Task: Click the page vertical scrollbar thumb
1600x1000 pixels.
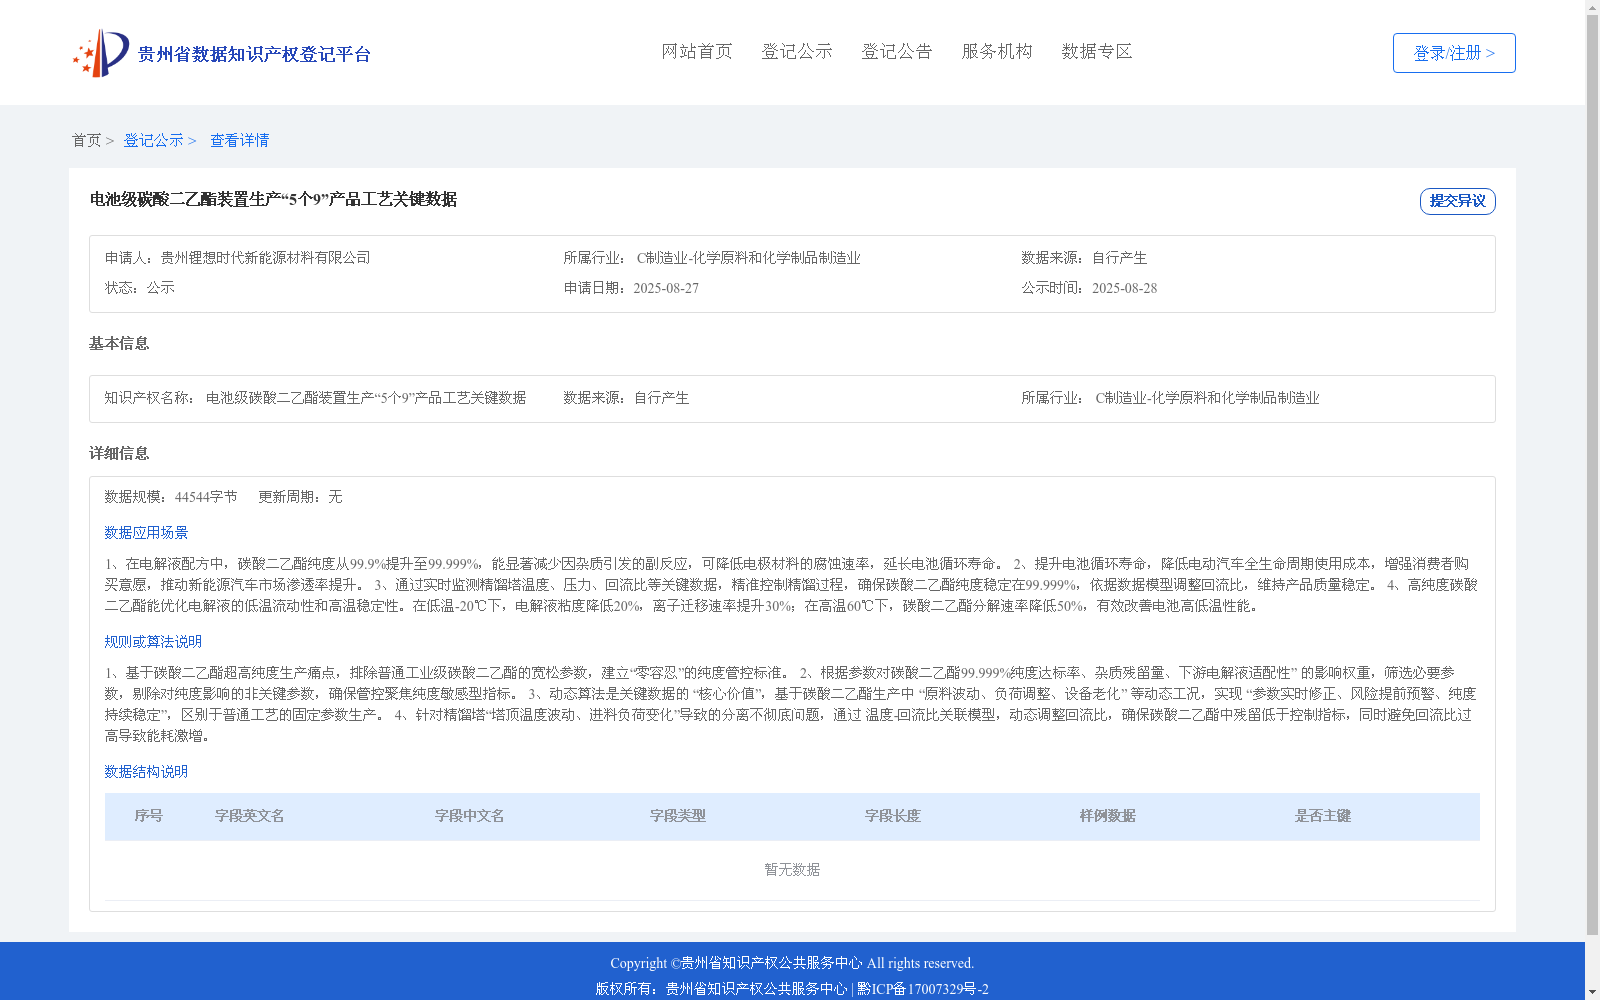Action: coord(1592,475)
